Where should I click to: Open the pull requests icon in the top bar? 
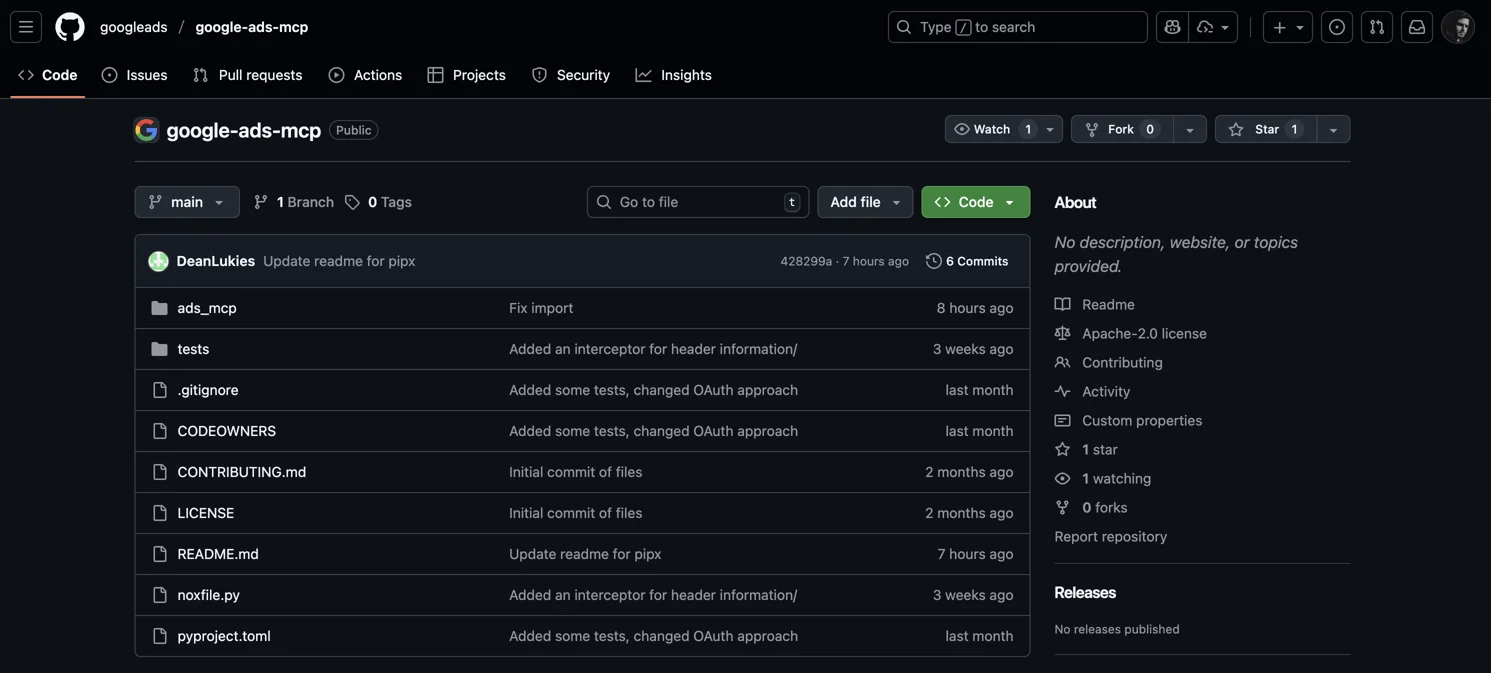click(x=1377, y=27)
